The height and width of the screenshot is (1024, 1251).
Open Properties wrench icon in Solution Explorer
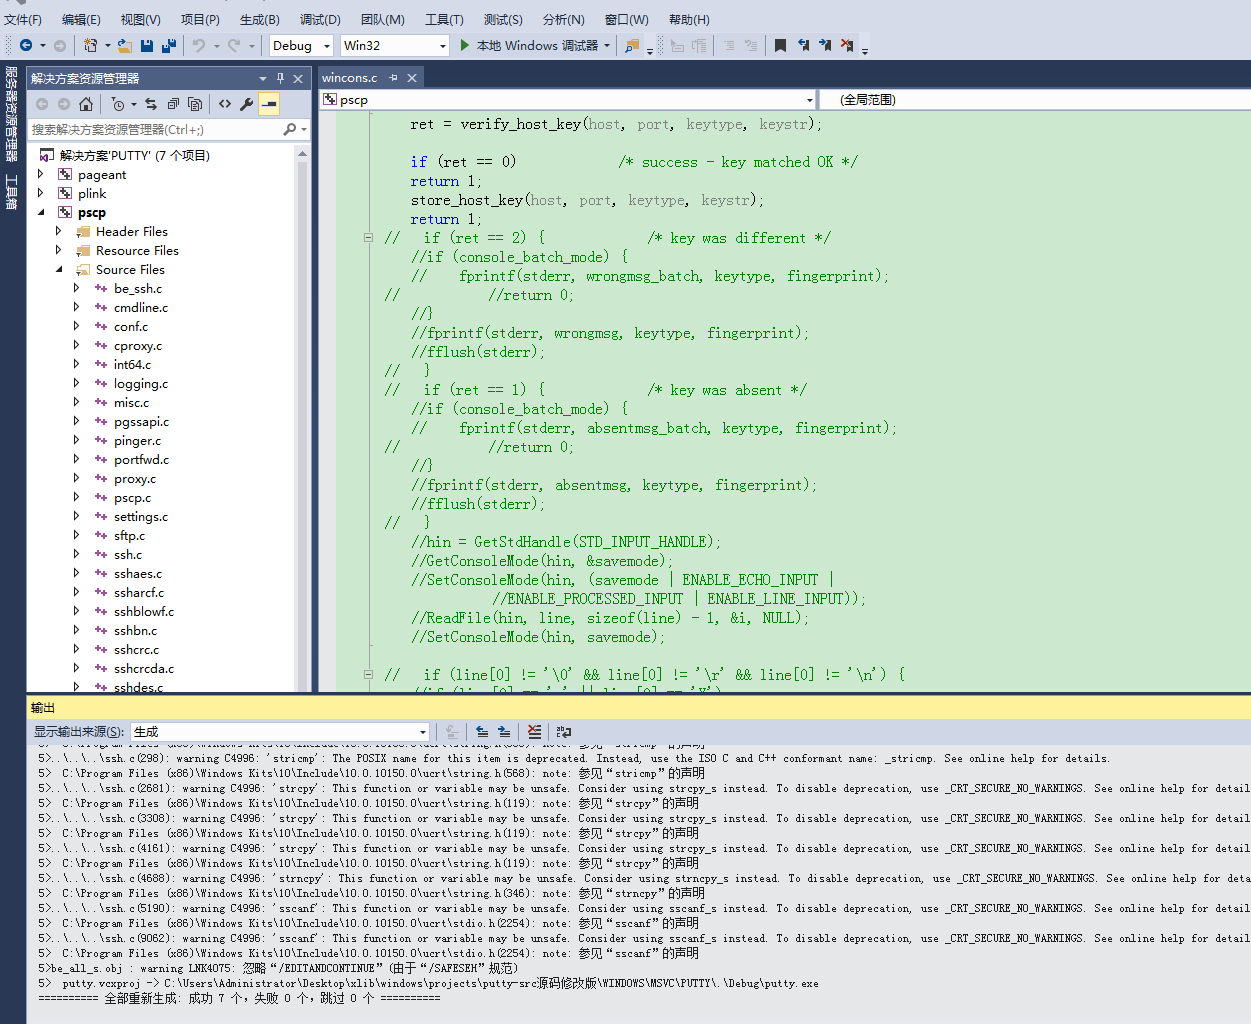247,104
